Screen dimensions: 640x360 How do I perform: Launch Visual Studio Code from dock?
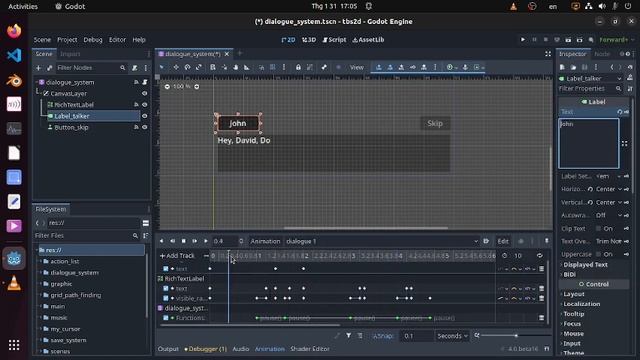coord(14,55)
